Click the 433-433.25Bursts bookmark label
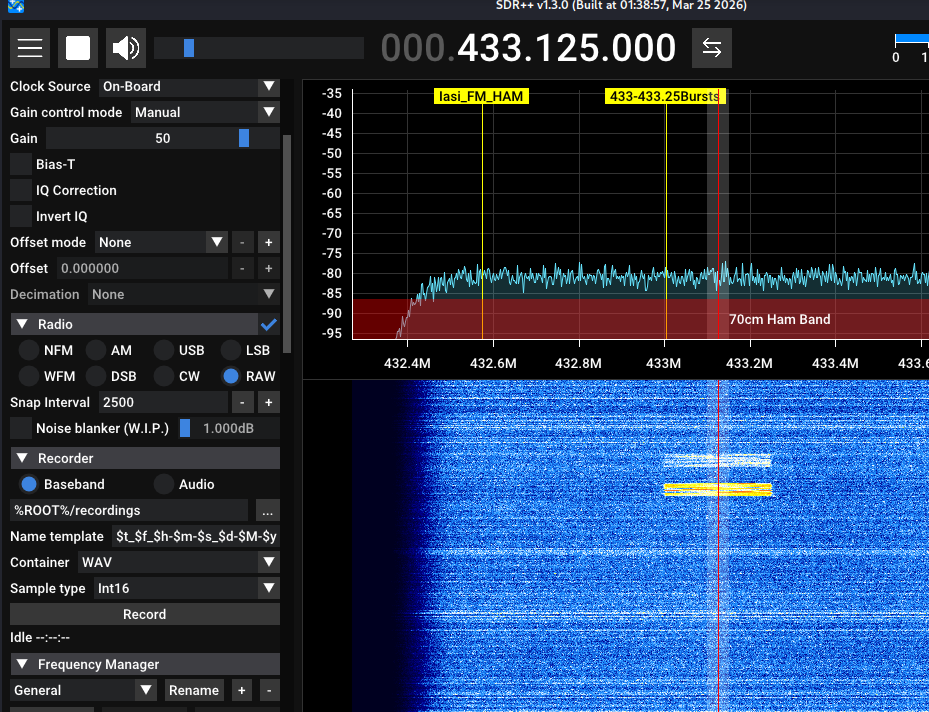The height and width of the screenshot is (712, 929). tap(665, 97)
